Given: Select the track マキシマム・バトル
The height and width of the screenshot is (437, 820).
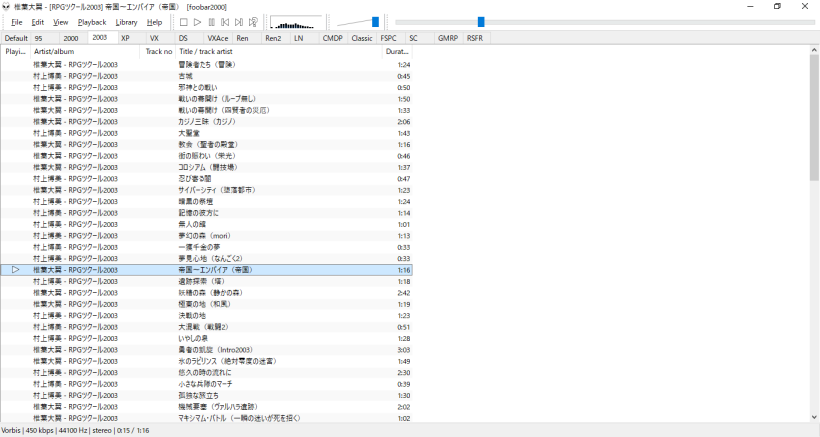Looking at the screenshot, I should click(207, 418).
